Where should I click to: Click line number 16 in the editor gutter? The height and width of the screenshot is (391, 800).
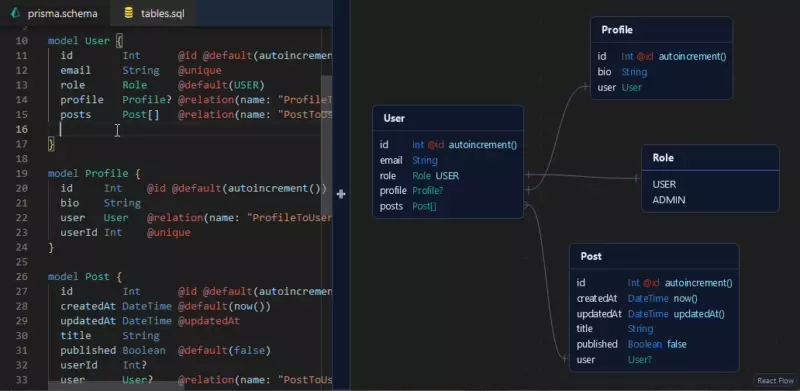click(x=21, y=129)
